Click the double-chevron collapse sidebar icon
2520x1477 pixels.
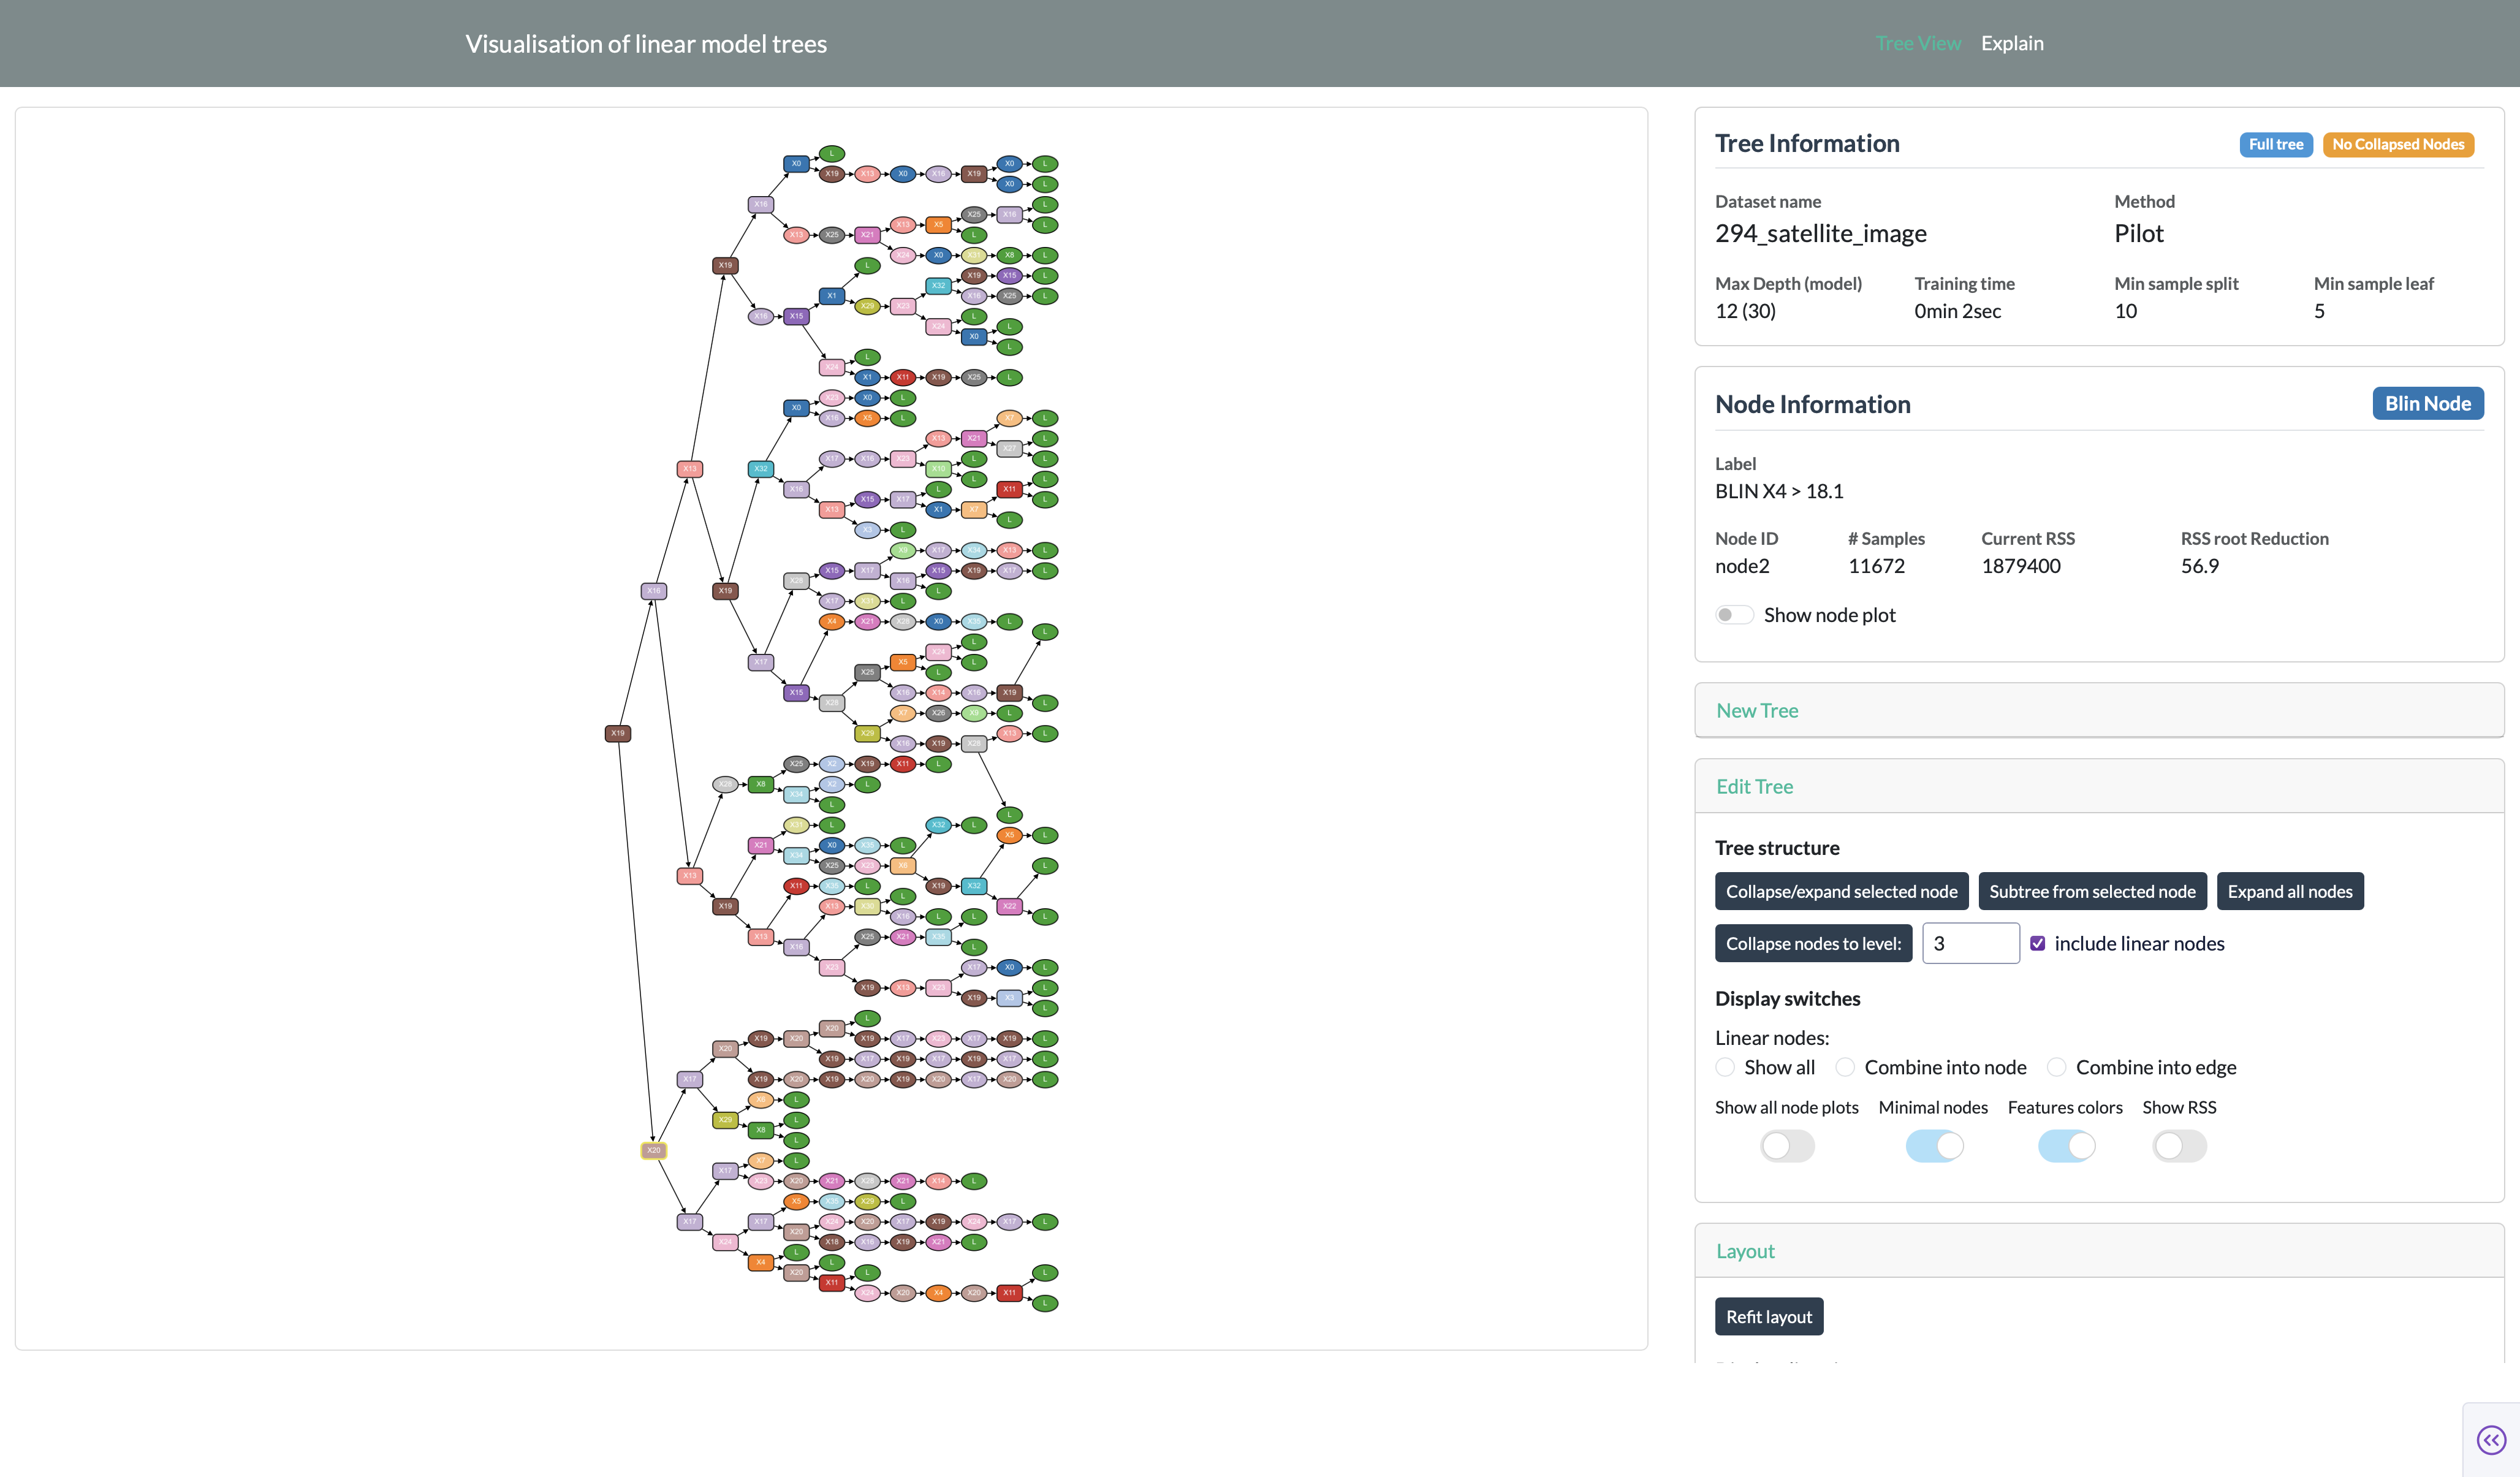coord(2491,1440)
